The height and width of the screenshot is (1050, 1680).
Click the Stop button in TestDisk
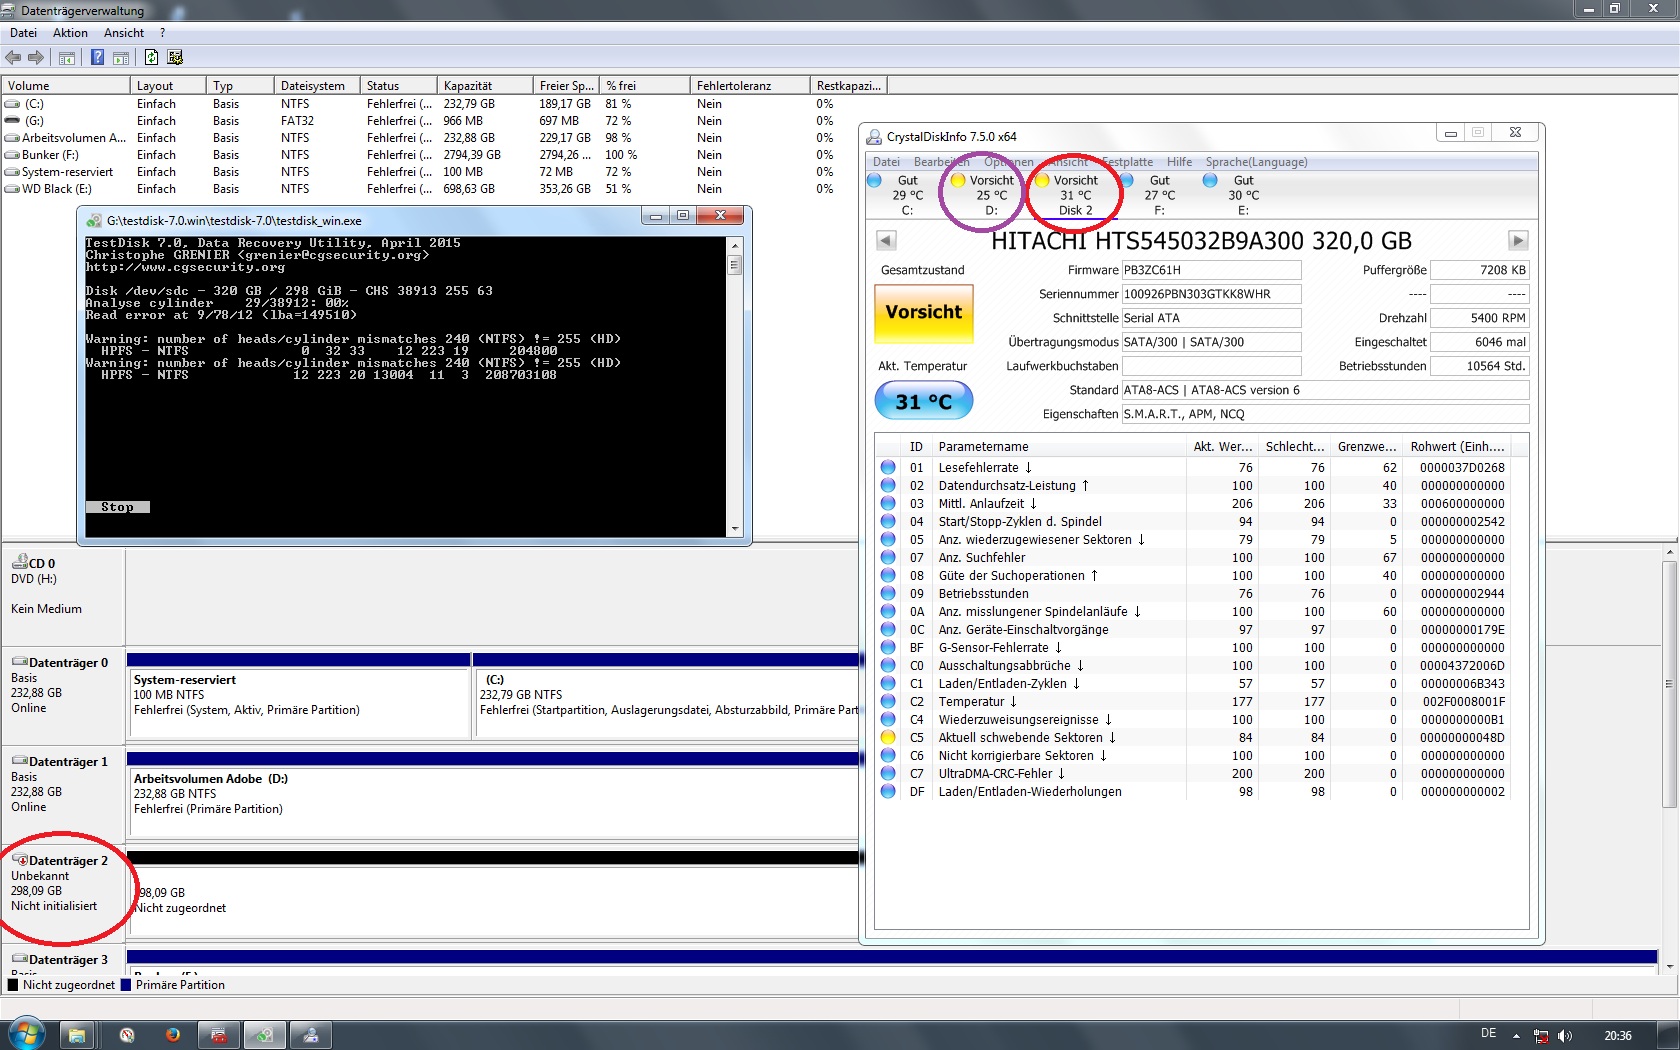pyautogui.click(x=117, y=507)
